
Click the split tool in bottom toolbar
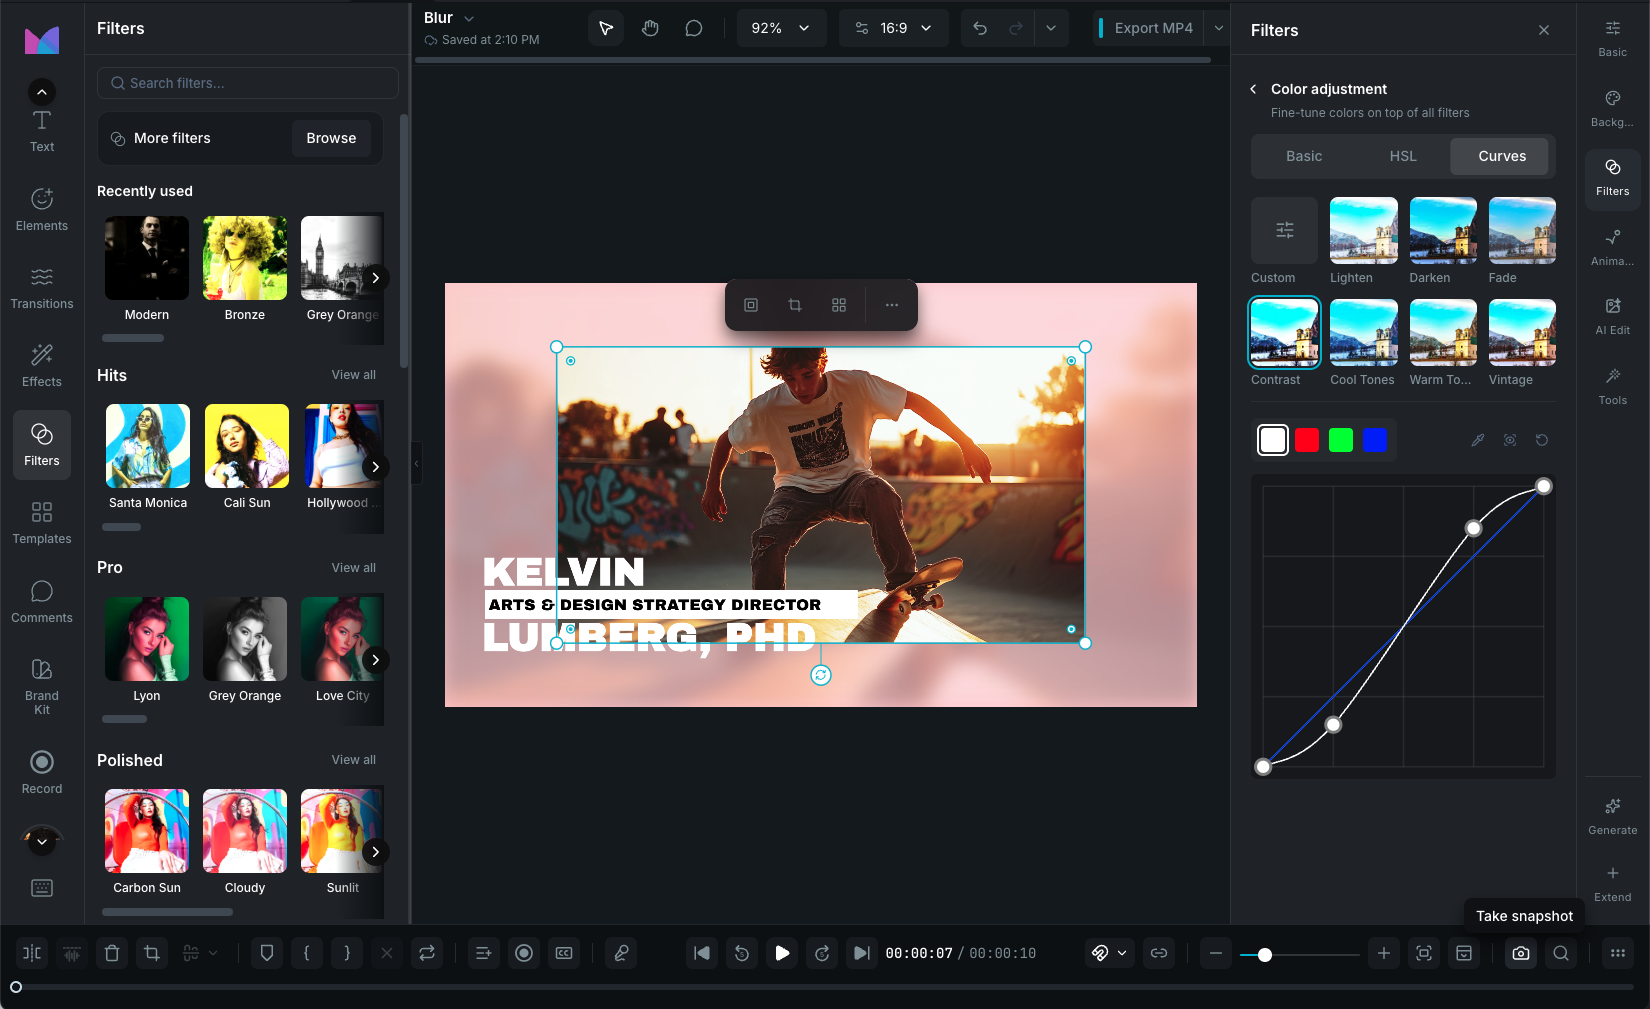coord(32,953)
